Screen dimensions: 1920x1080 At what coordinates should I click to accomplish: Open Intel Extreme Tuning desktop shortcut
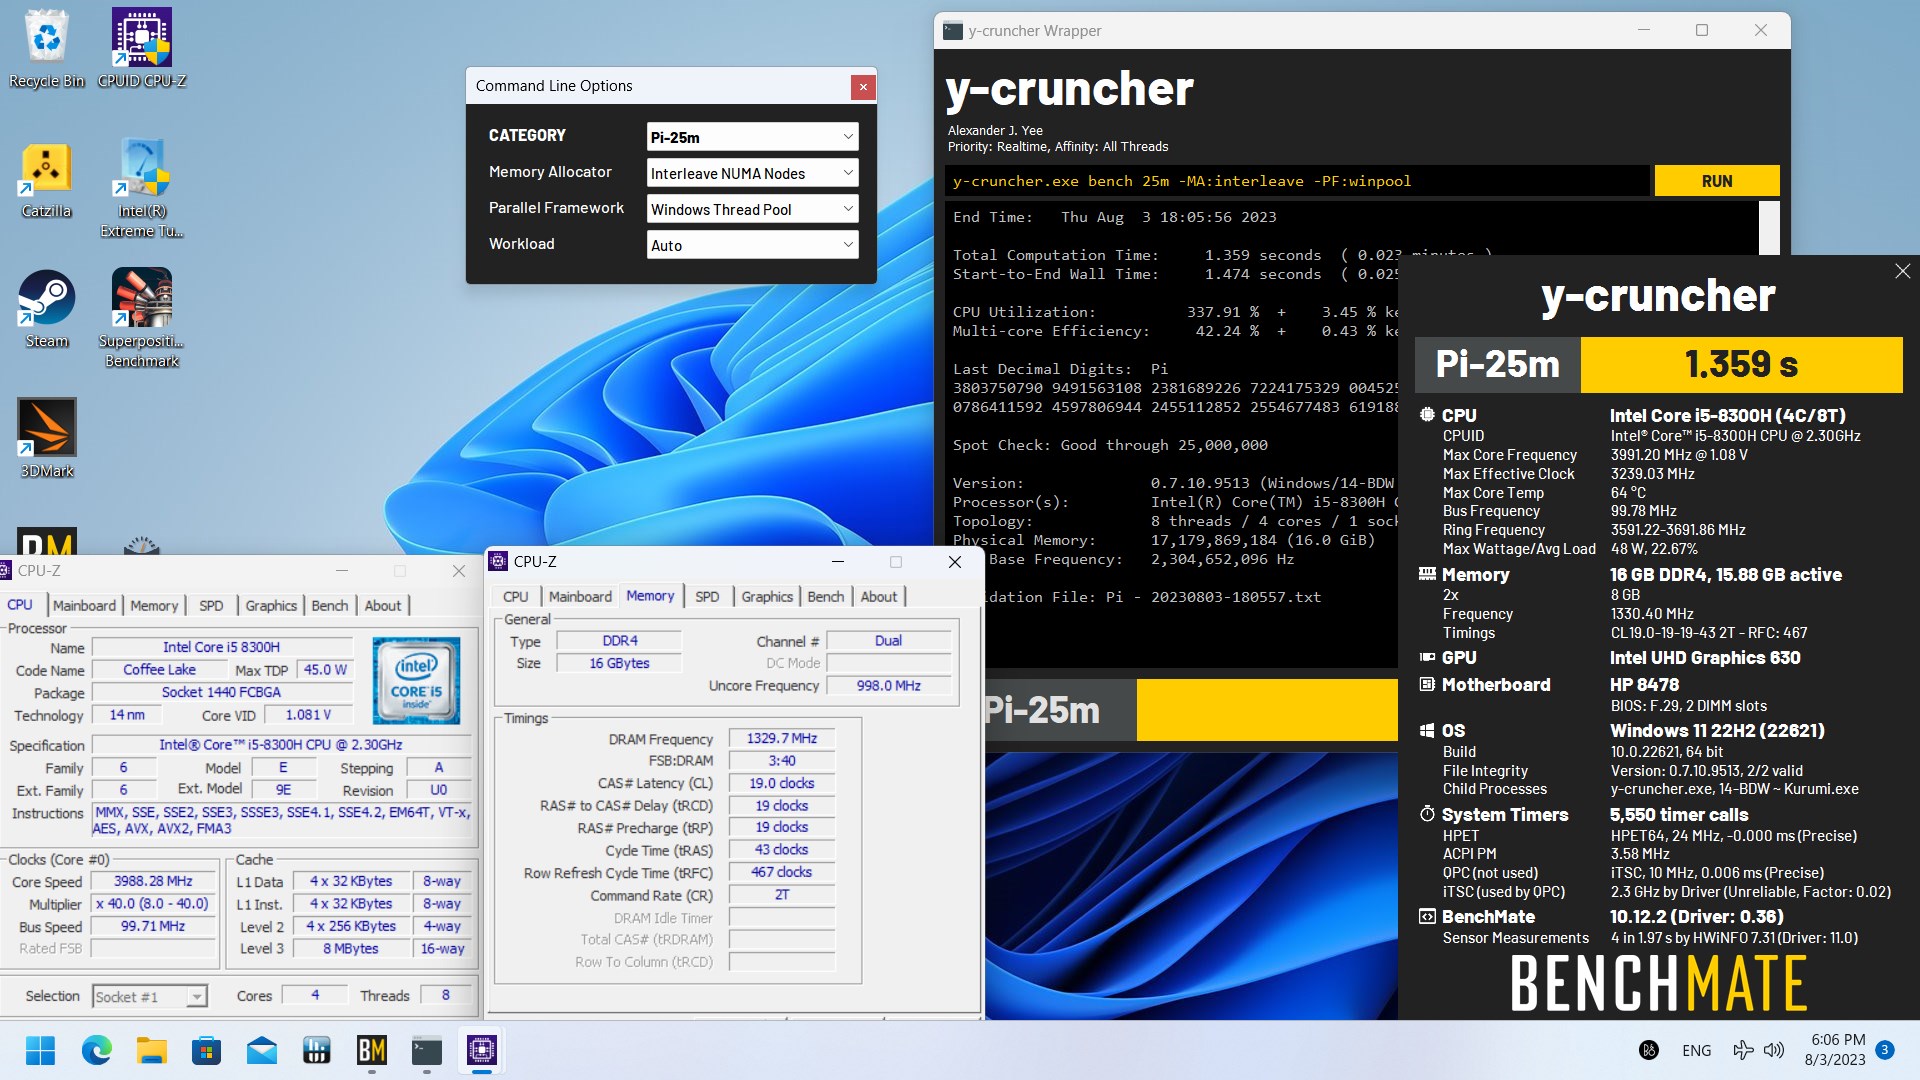tap(142, 188)
